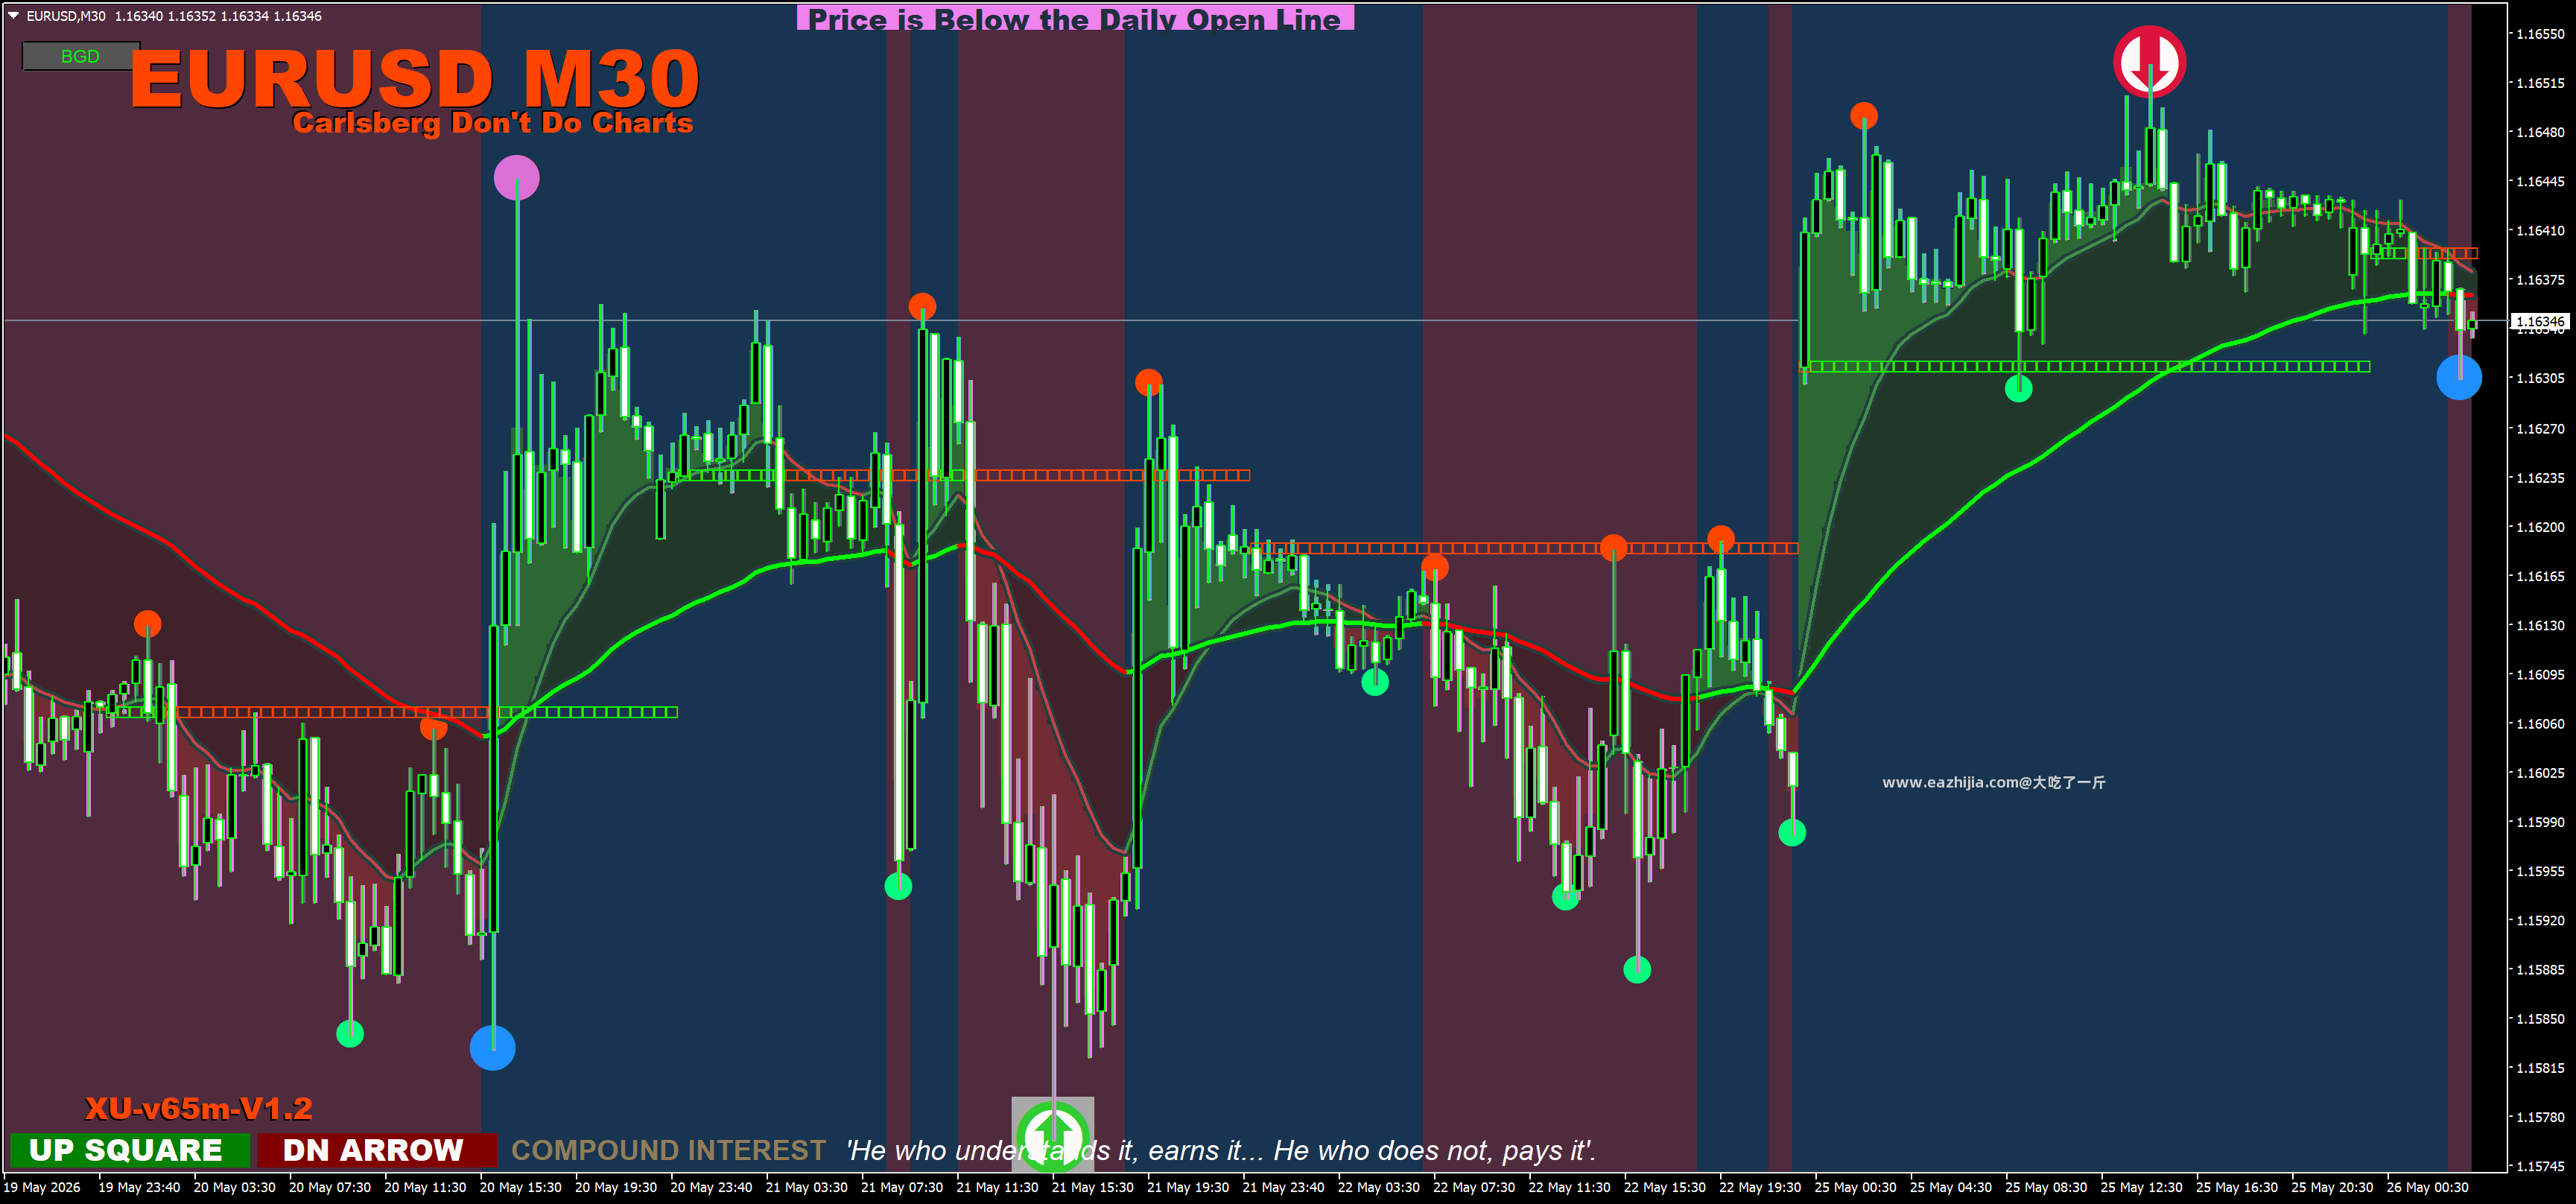The width and height of the screenshot is (2576, 1204).
Task: Click the '21 May 11:30' time axis label
Action: pyautogui.click(x=997, y=1188)
